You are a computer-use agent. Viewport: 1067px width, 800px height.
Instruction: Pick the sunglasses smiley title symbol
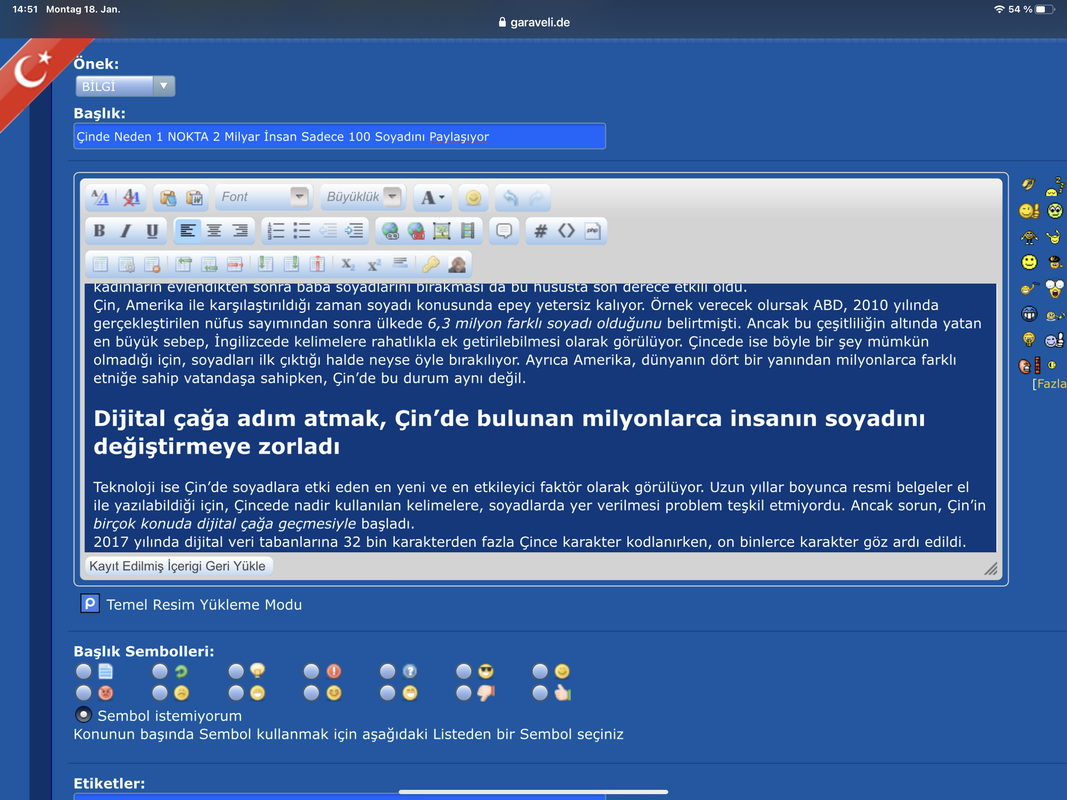tap(463, 671)
